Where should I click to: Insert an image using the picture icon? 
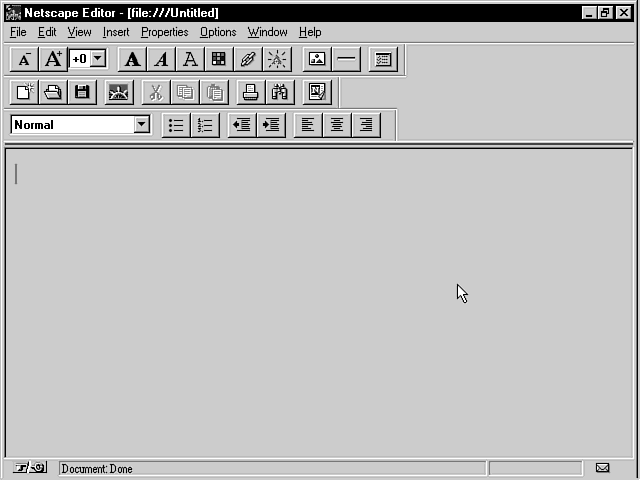tap(317, 60)
